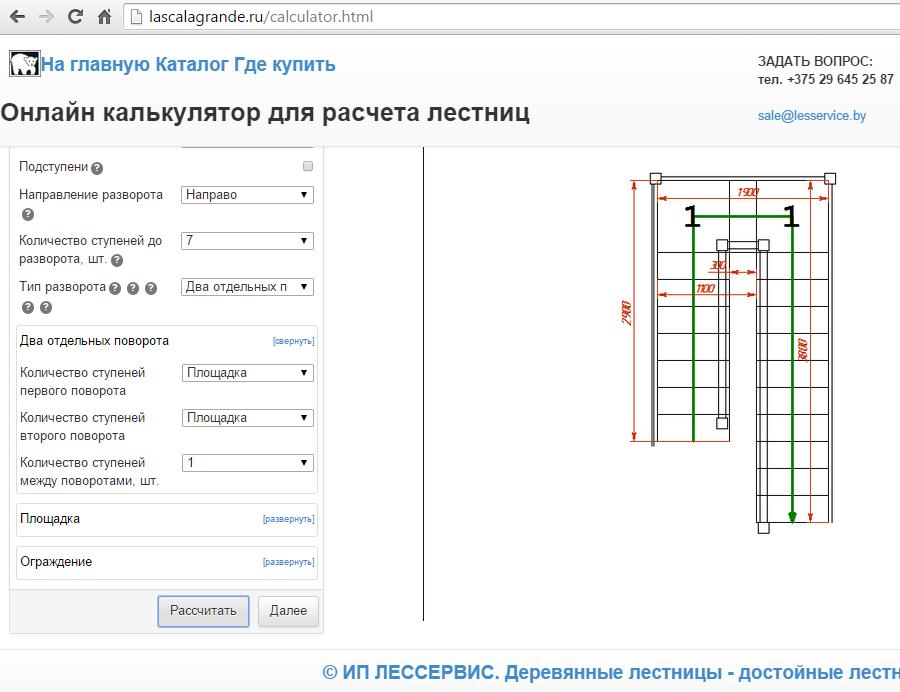Open the Каталог menu link
Screen dimensions: 900x692
[192, 65]
